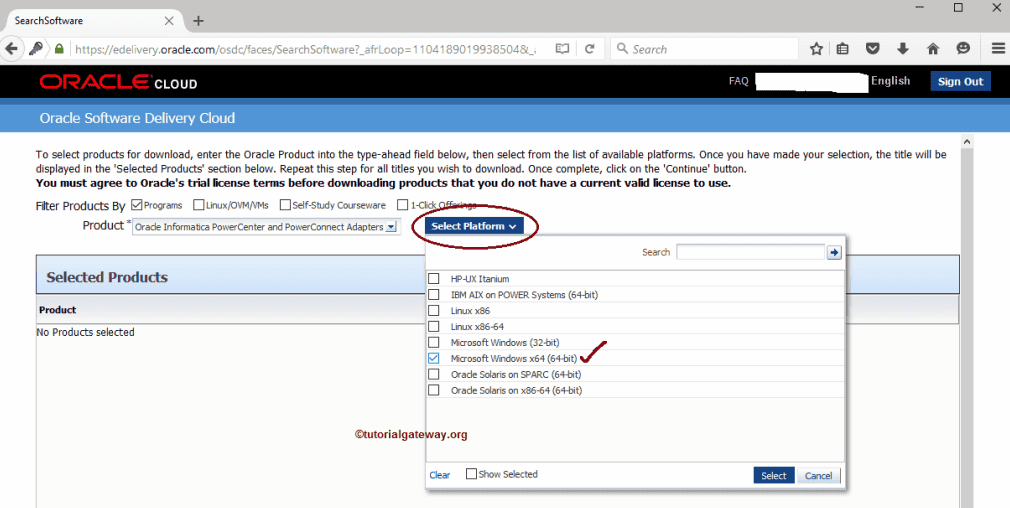Check Oracle Solaris on x86-64 platform
The height and width of the screenshot is (508, 1010).
434,390
